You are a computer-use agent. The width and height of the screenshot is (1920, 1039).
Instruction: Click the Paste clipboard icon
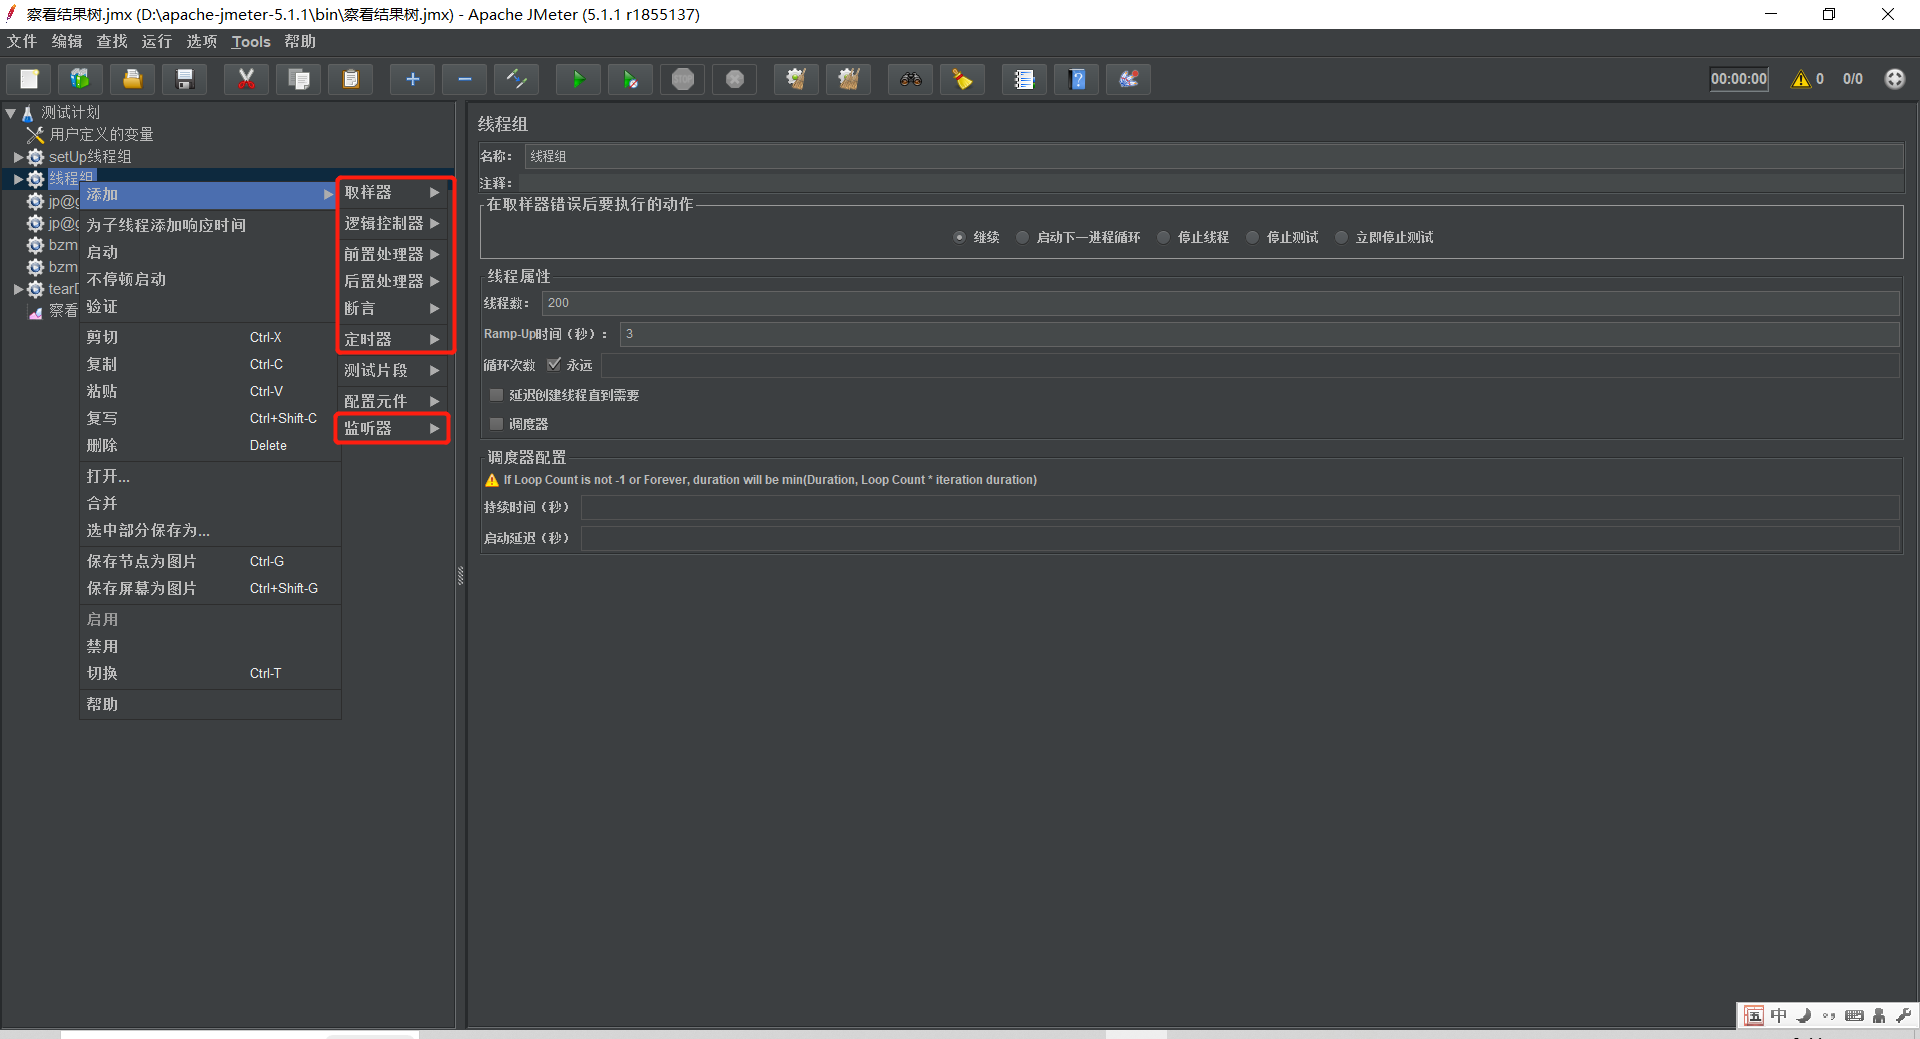(x=350, y=79)
